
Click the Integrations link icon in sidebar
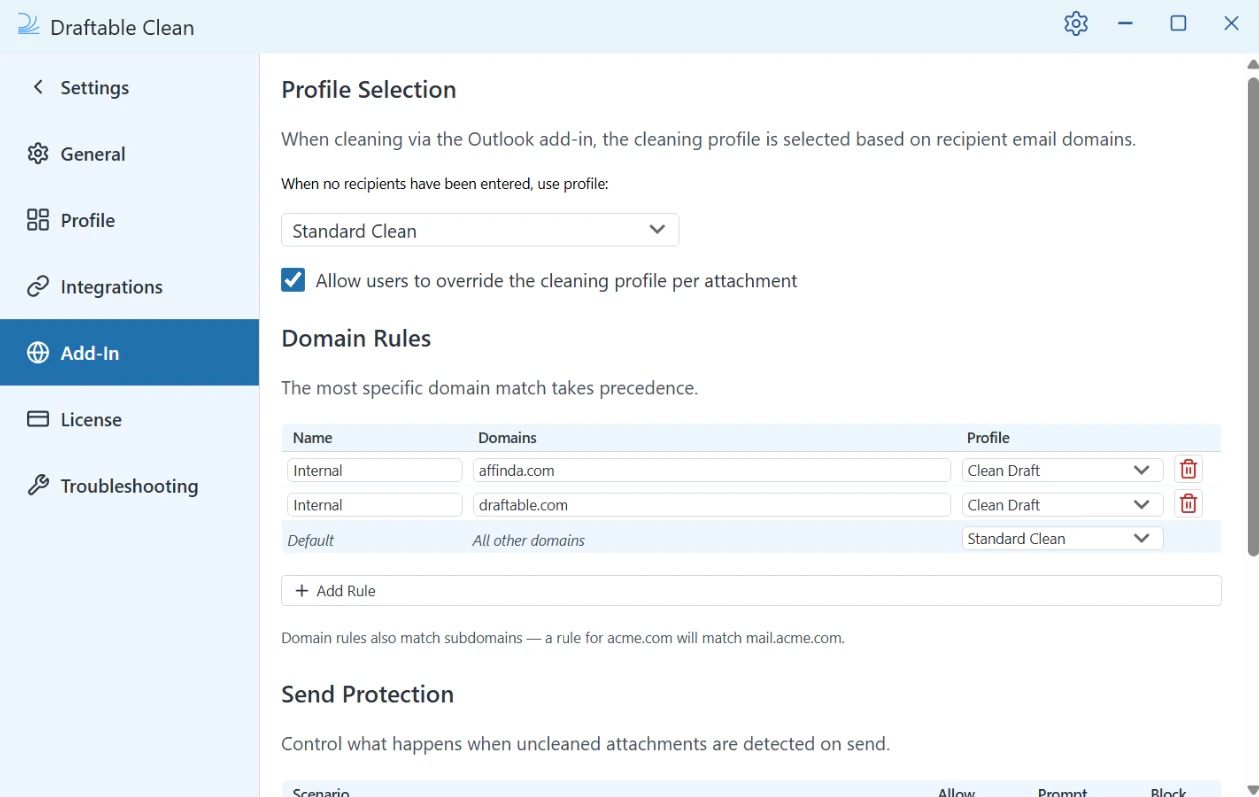tap(38, 287)
